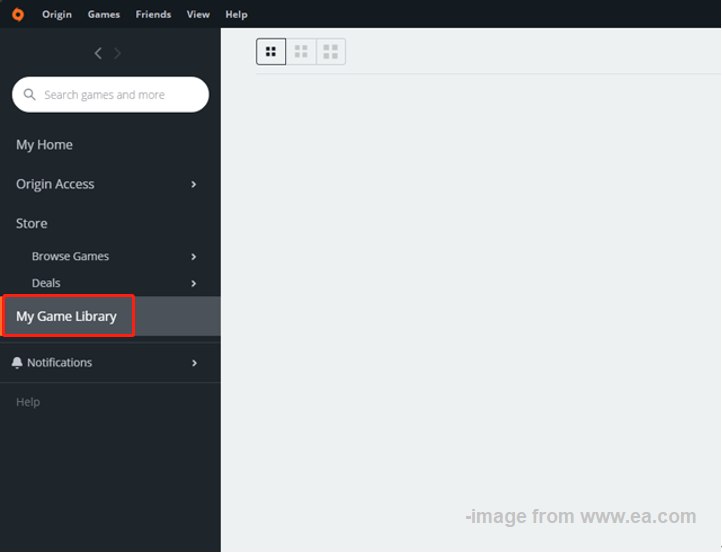Go back with the left arrow
The width and height of the screenshot is (722, 553).
click(98, 53)
